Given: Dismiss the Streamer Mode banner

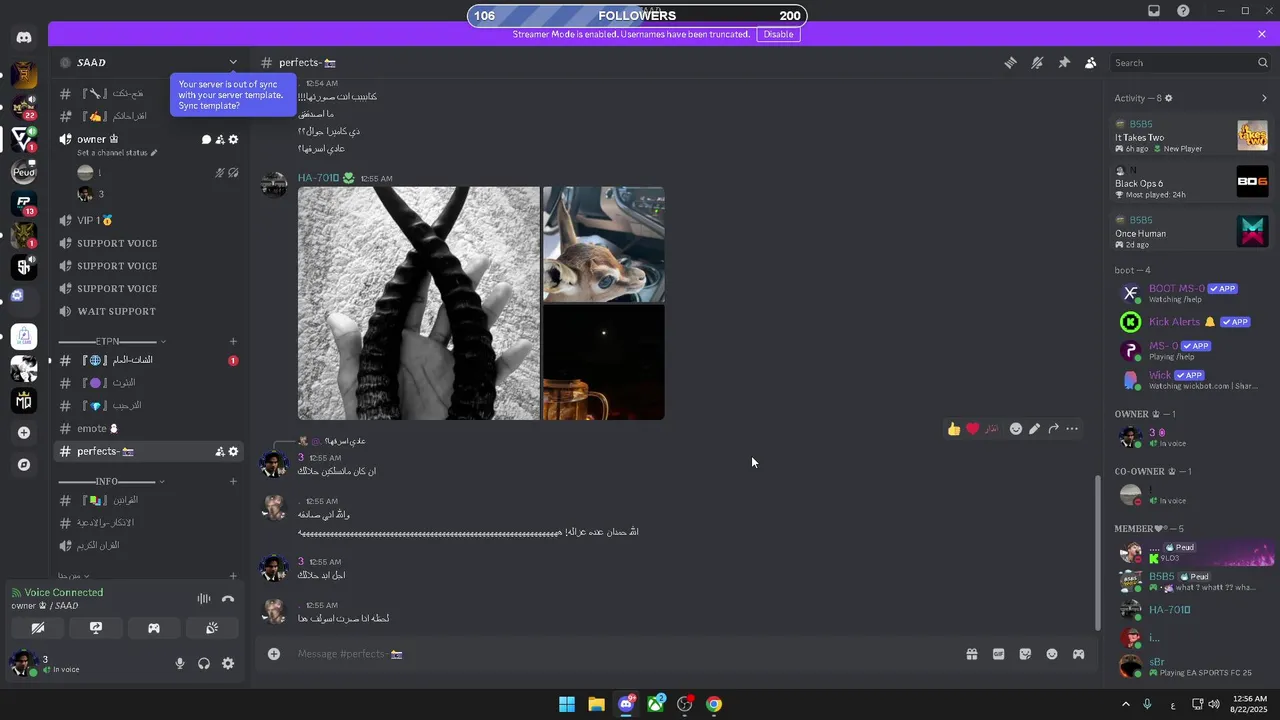Looking at the screenshot, I should click(x=1262, y=34).
